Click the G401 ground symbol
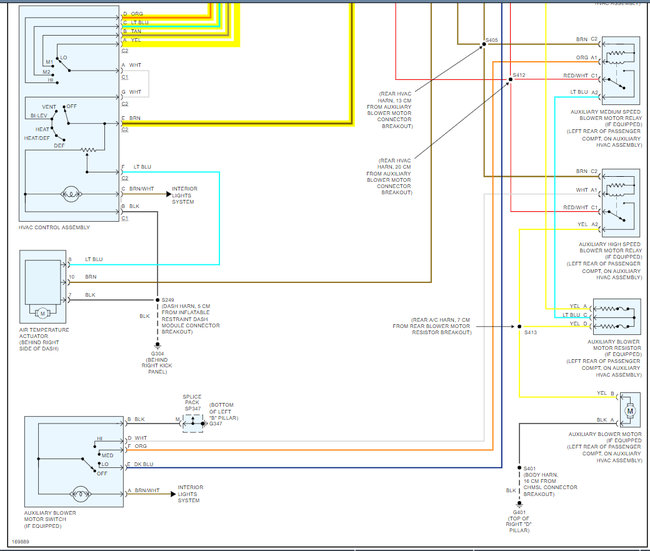The image size is (650, 551). [x=519, y=504]
